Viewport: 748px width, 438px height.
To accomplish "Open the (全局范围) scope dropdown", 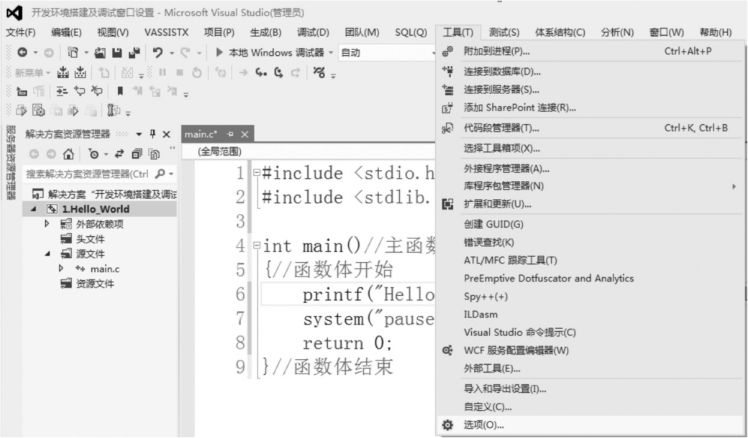I will coord(310,152).
